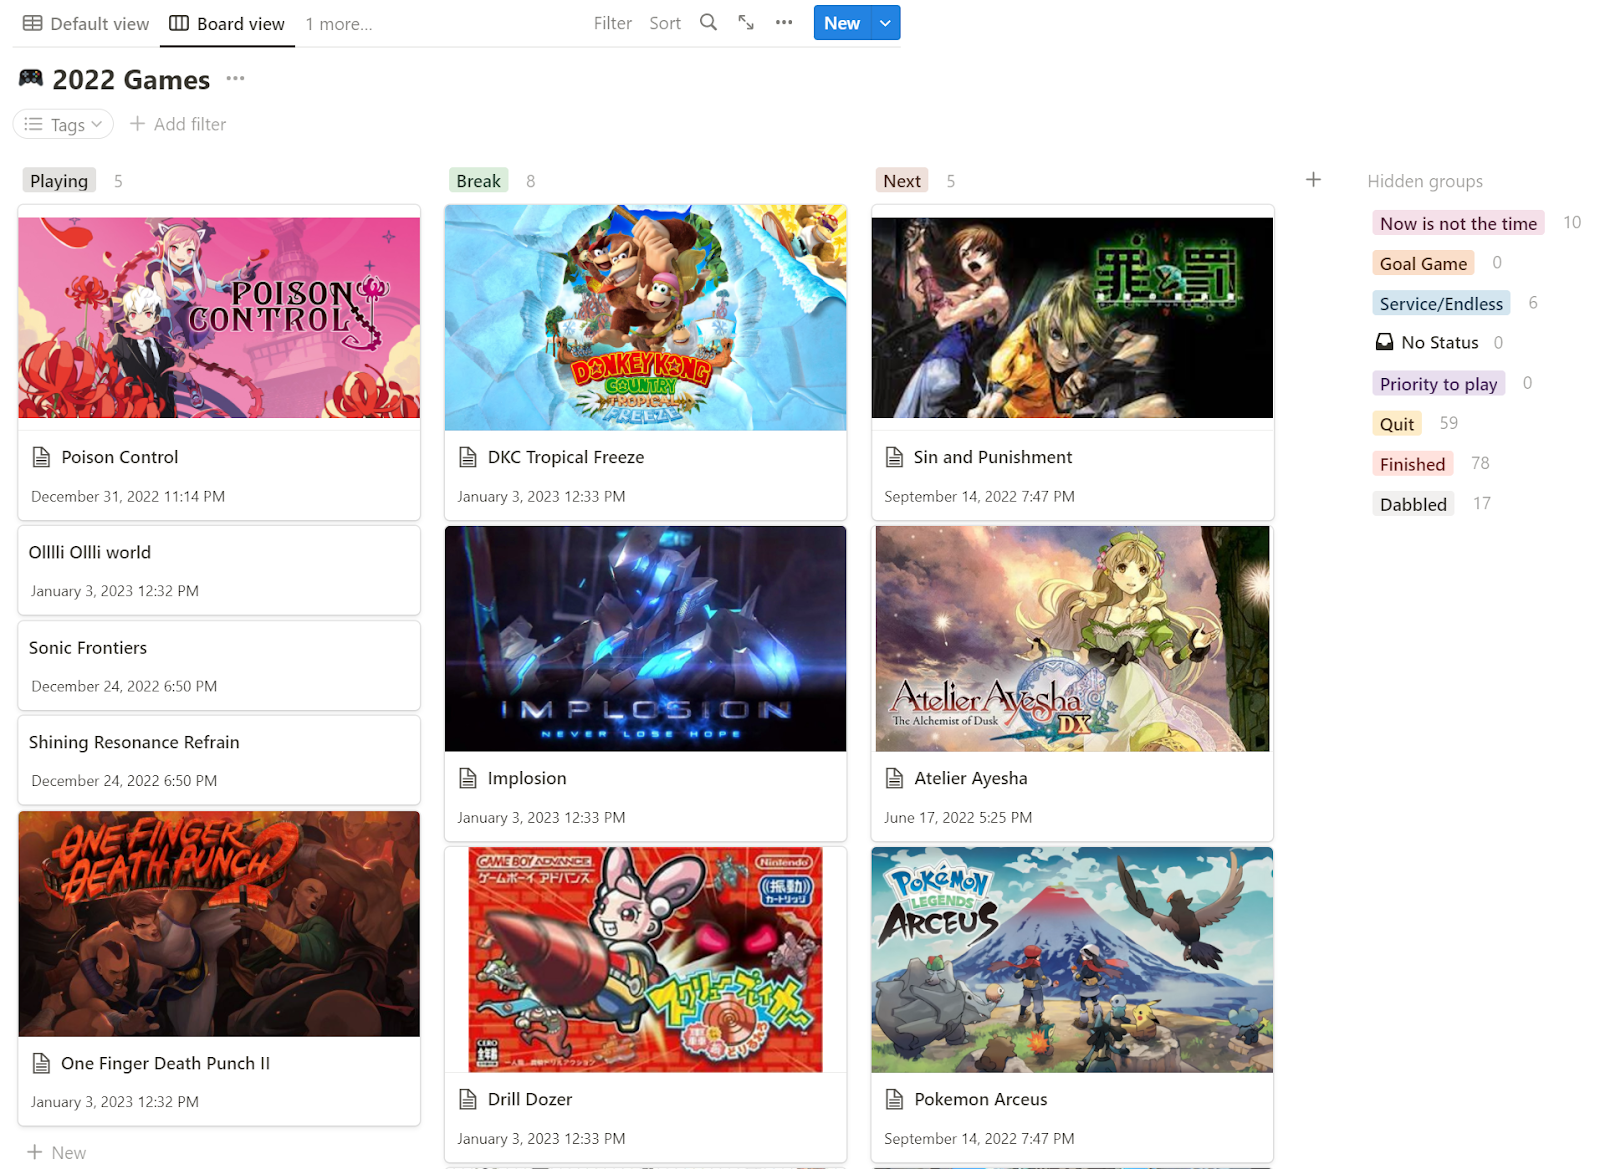The width and height of the screenshot is (1600, 1169).
Task: Click the '2022 Games' database title
Action: click(131, 79)
